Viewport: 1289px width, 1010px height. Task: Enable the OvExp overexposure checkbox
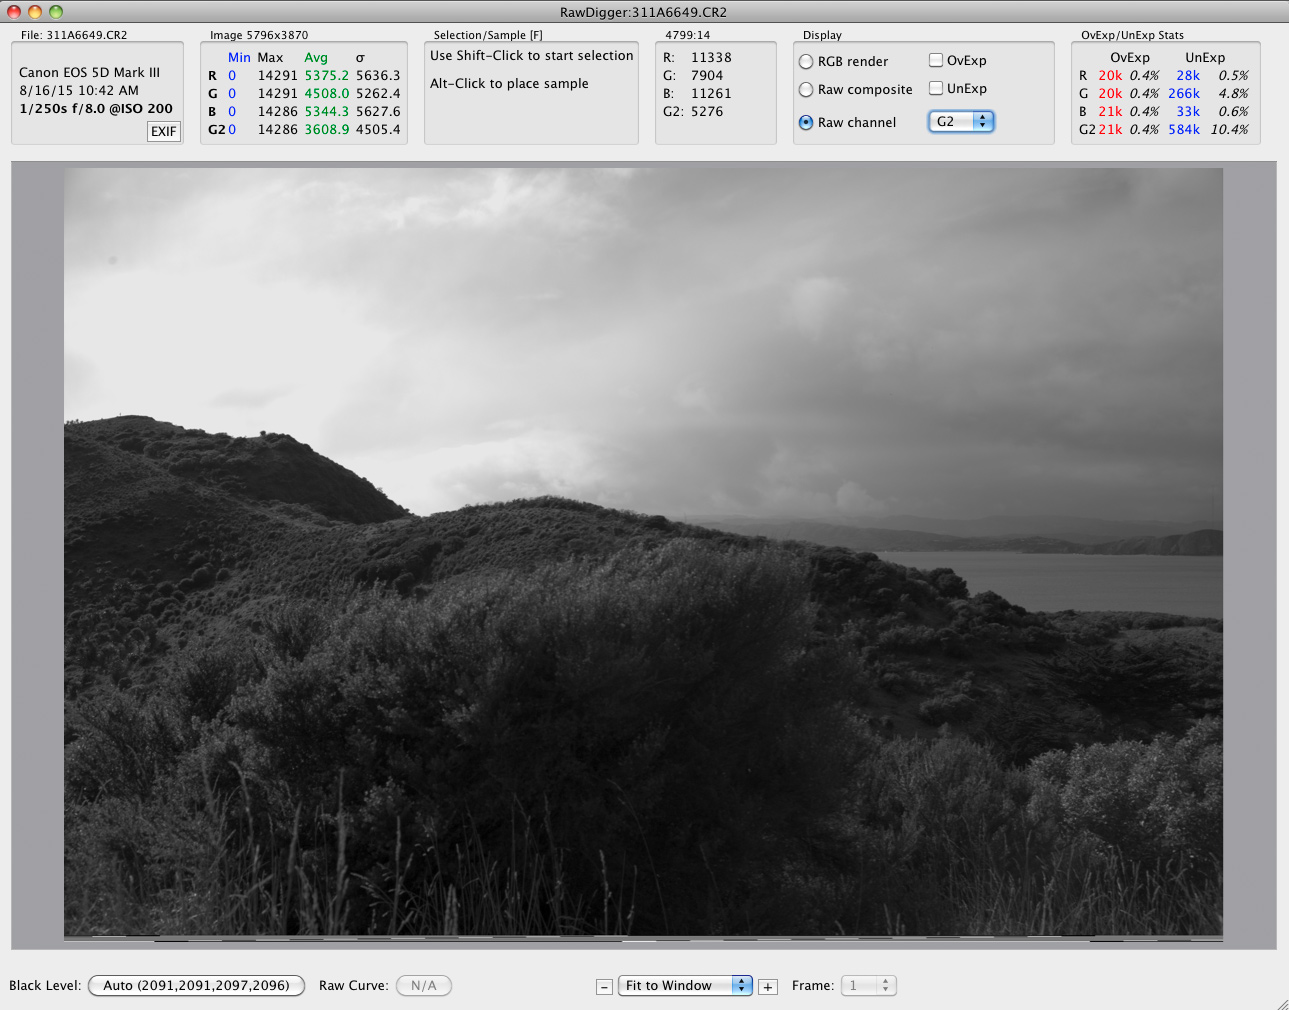click(x=936, y=60)
